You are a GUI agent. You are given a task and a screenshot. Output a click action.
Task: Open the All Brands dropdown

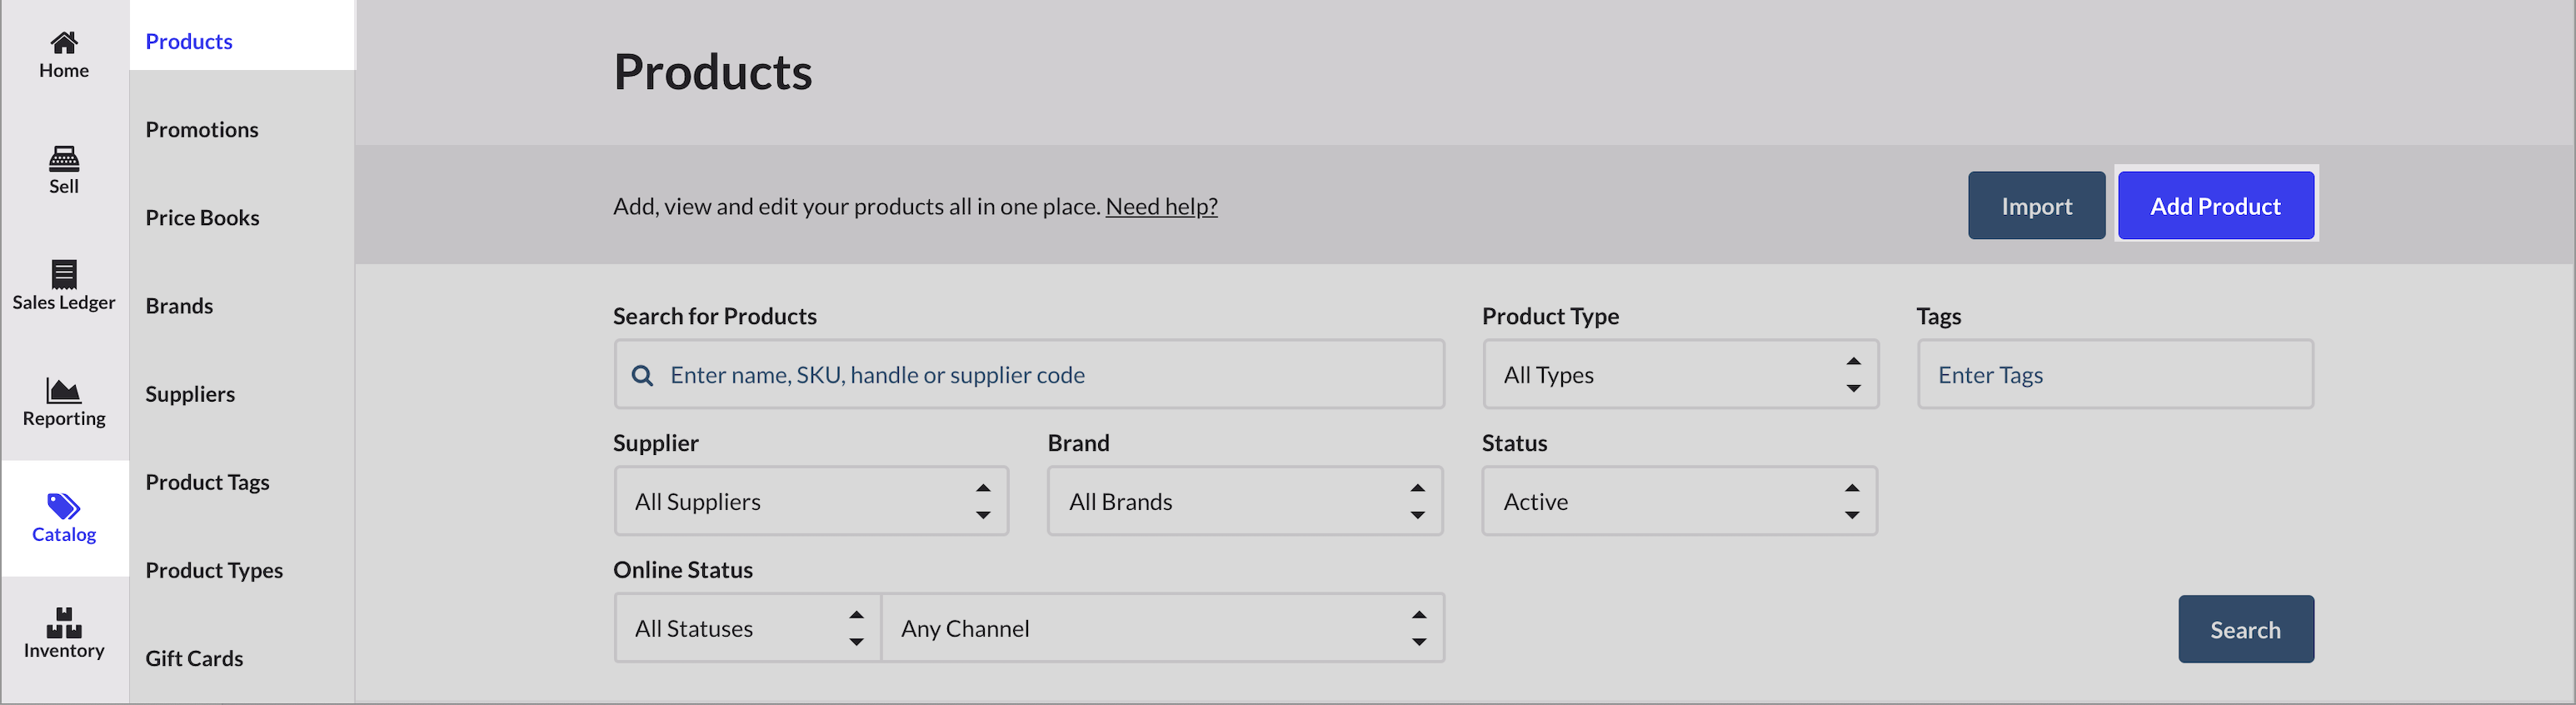pos(1244,502)
